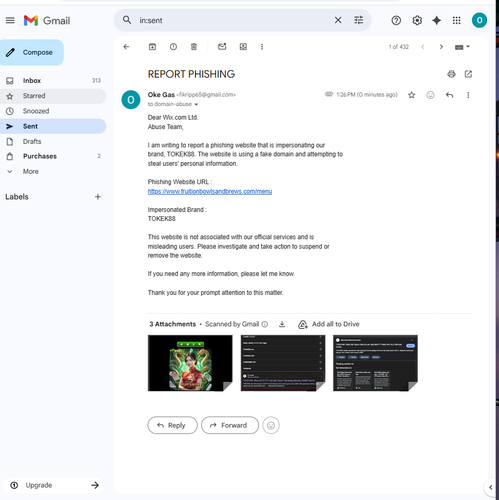Open the account avatar in header
The width and height of the screenshot is (499, 500).
[x=479, y=20]
